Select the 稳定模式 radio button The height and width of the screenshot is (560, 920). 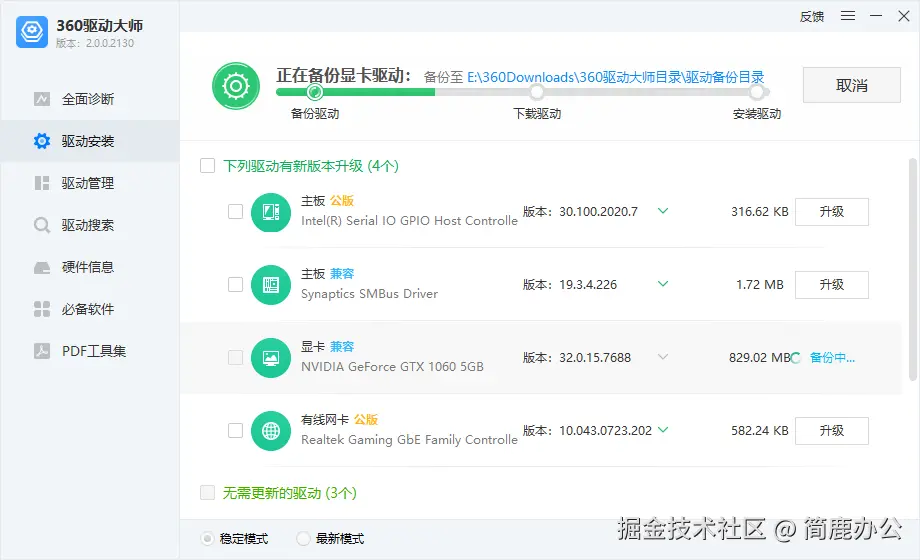(207, 538)
